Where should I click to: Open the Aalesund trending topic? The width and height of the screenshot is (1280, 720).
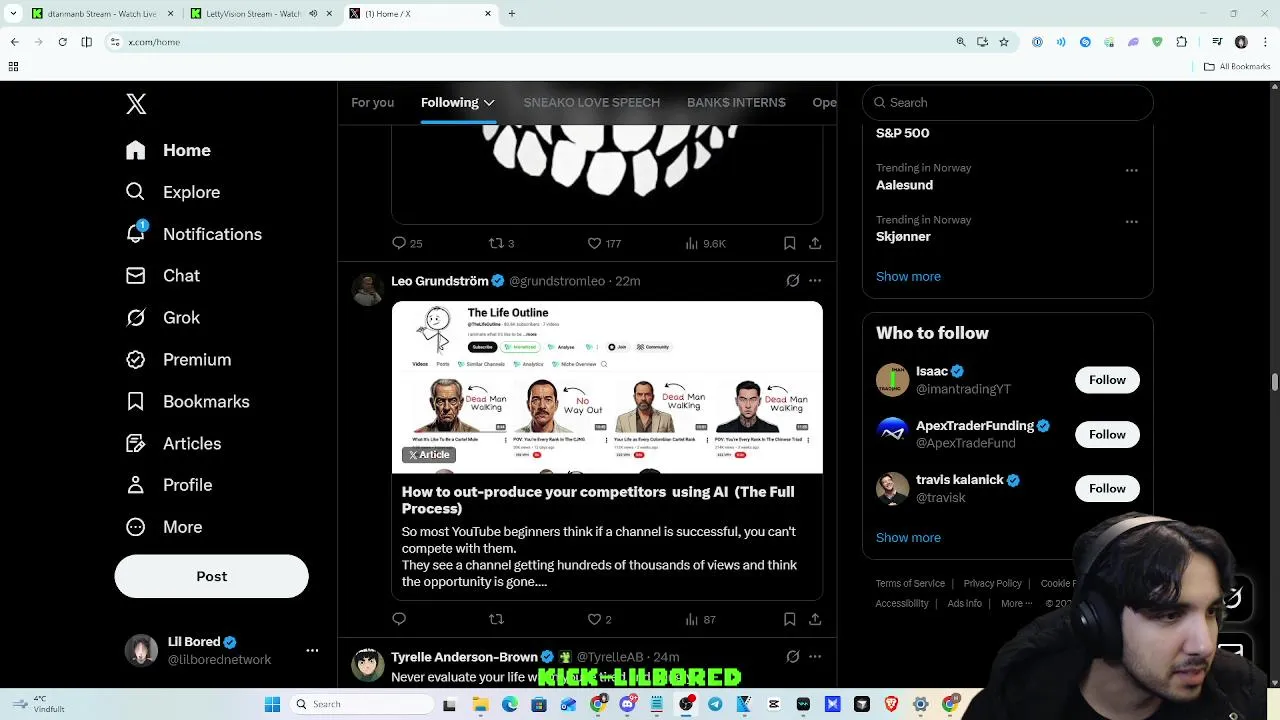pyautogui.click(x=905, y=185)
